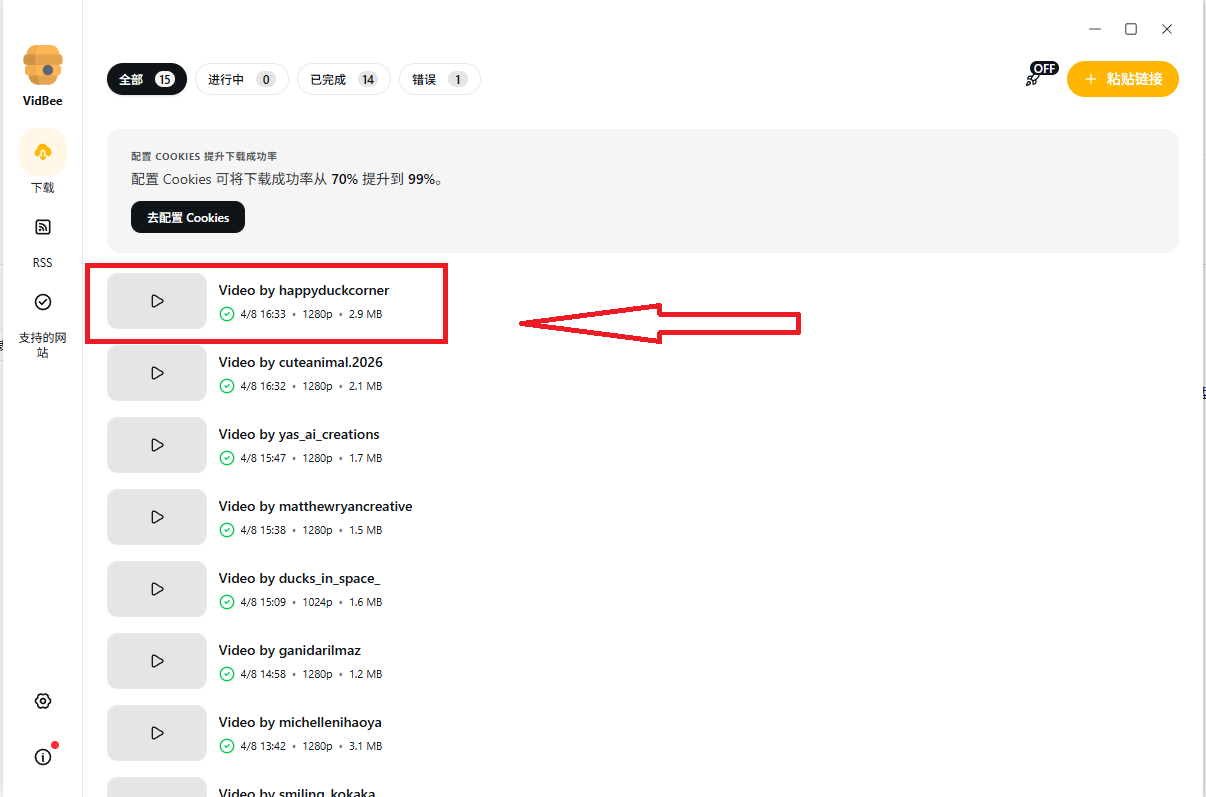
Task: Play the happyduckcorner video thumbnail
Action: [x=157, y=301]
